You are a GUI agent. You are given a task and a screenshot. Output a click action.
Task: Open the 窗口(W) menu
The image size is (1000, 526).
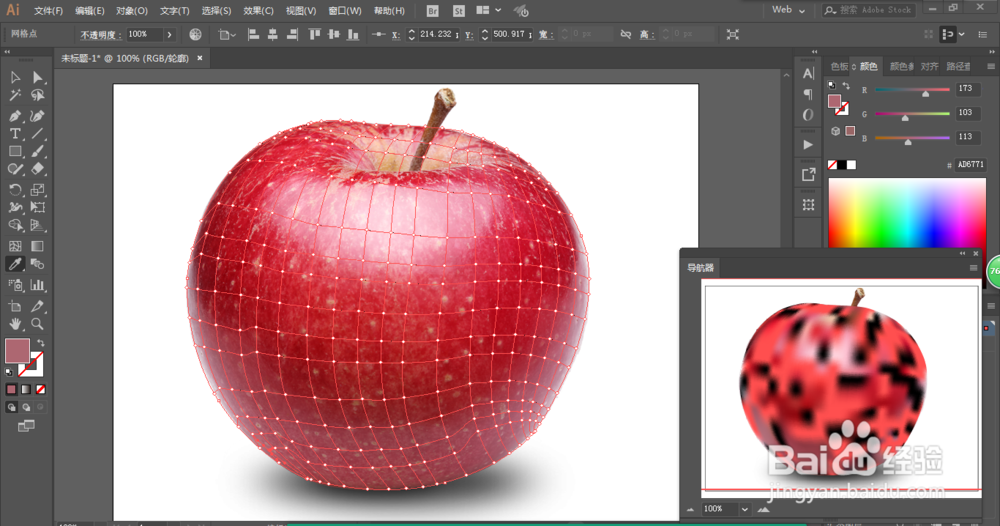pos(344,11)
